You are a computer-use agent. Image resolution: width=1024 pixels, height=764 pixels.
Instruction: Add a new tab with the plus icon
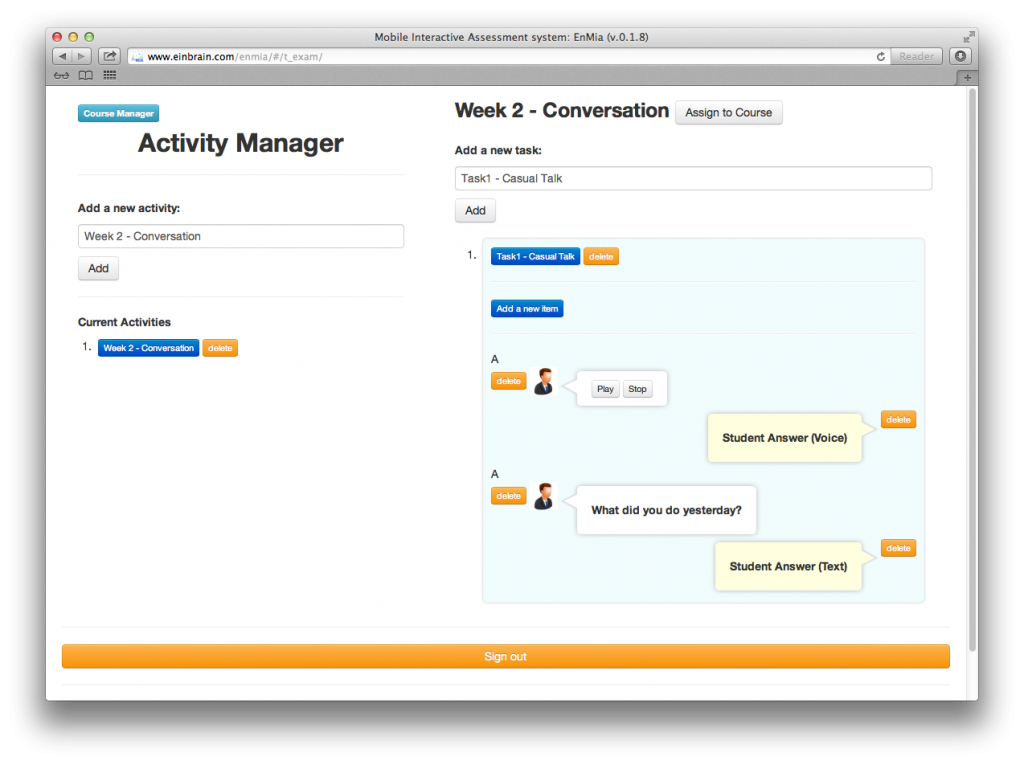coord(967,78)
